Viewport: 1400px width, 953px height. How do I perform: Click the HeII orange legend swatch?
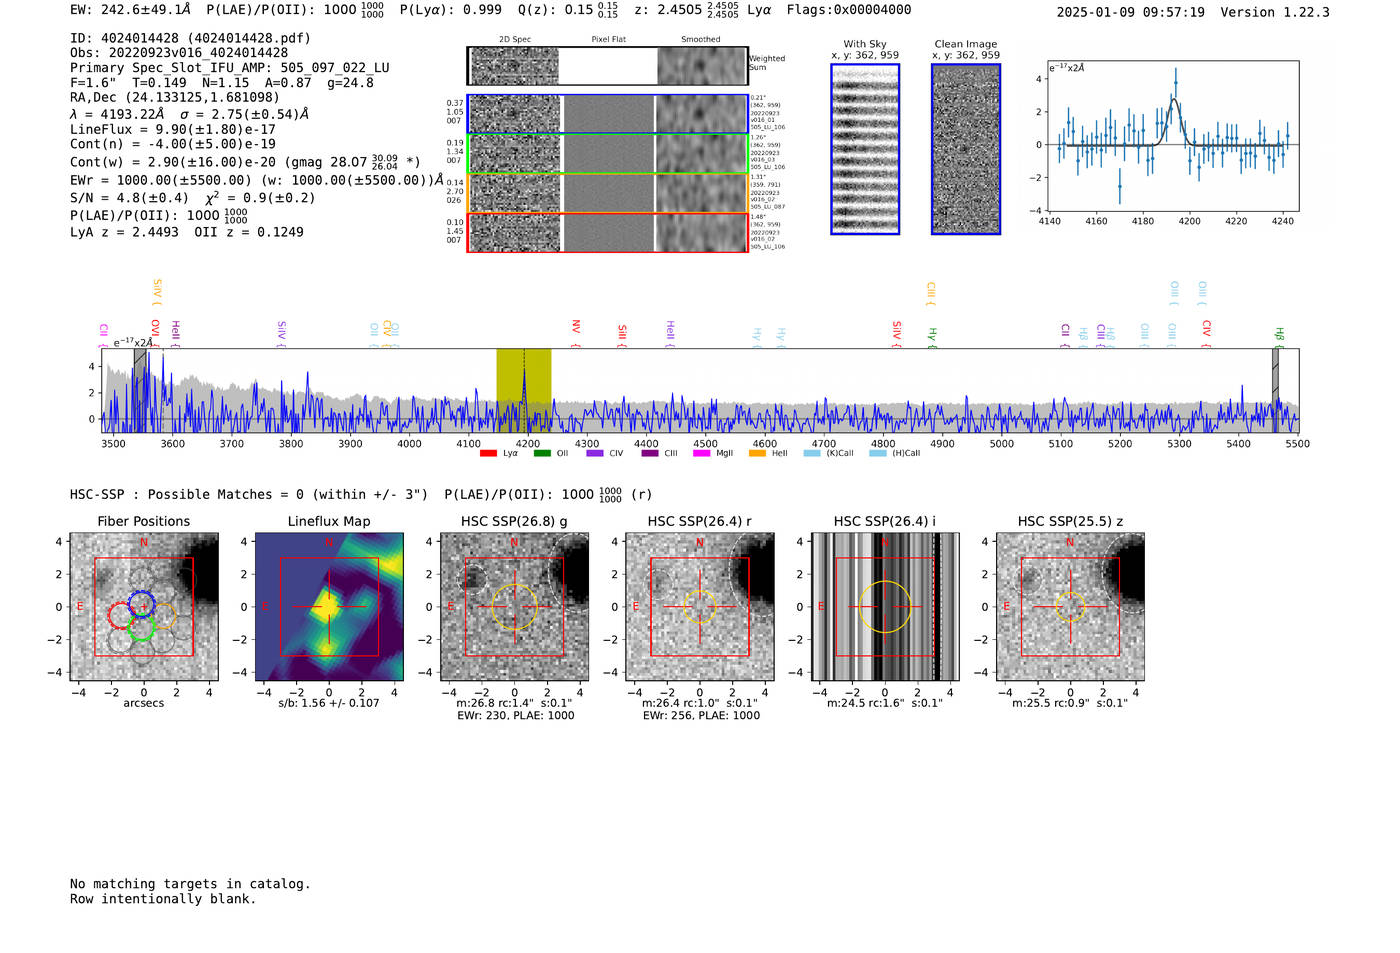point(757,453)
